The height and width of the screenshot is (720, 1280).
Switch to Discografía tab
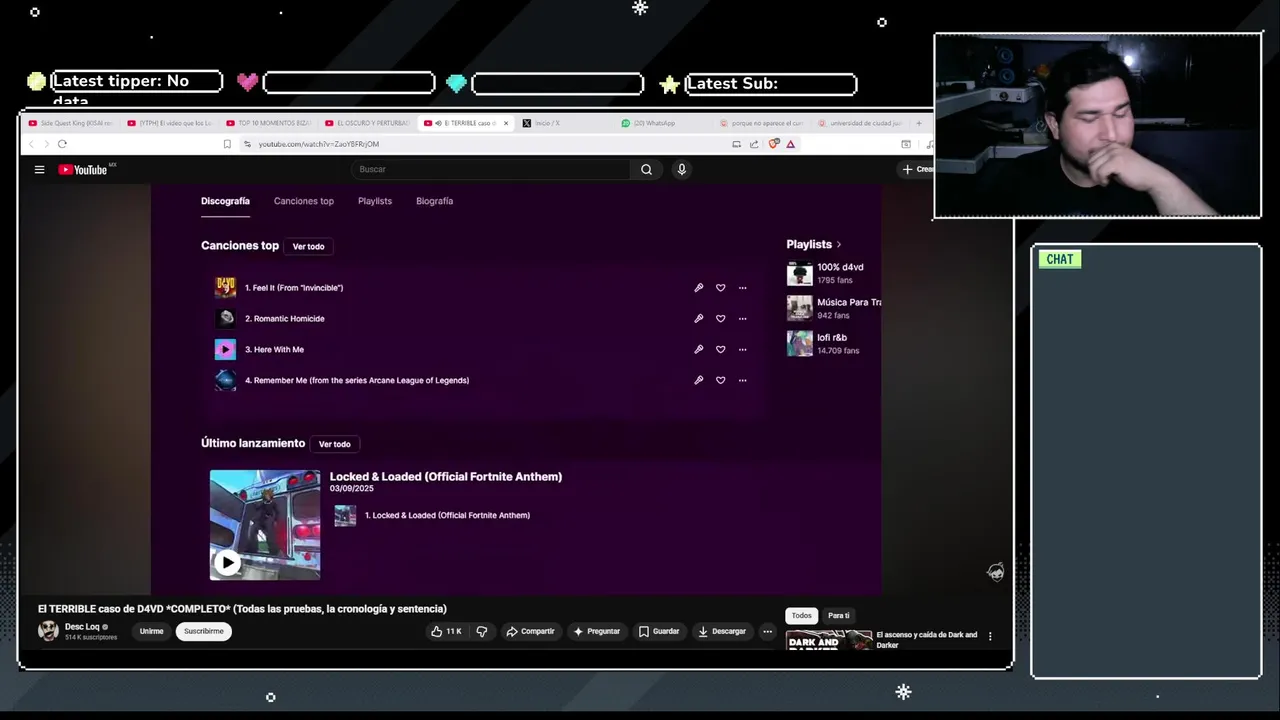click(225, 201)
